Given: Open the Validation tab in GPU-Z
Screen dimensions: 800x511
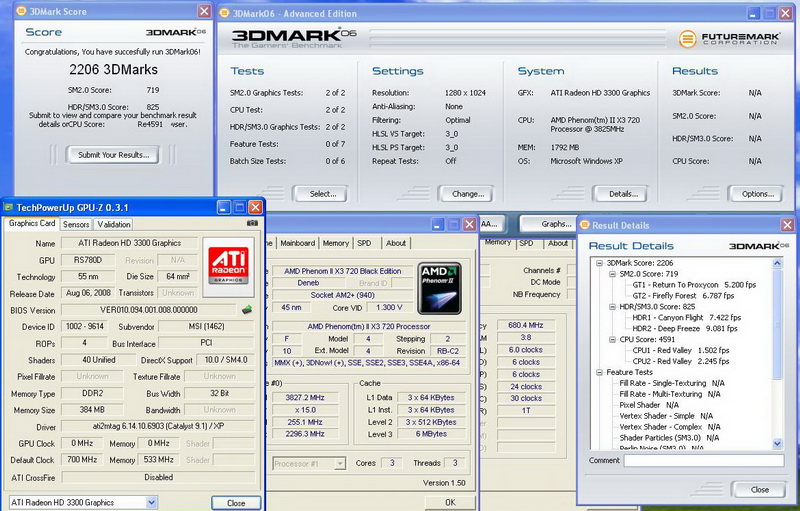Looking at the screenshot, I should point(114,224).
